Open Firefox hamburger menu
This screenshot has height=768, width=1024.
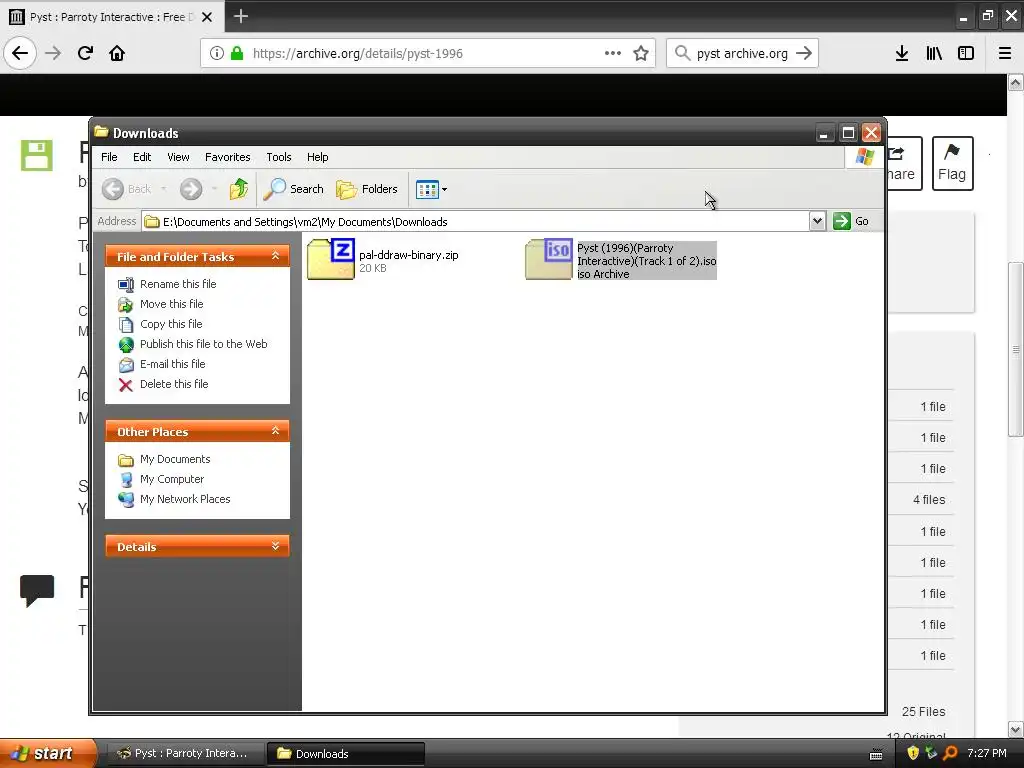[x=1005, y=53]
